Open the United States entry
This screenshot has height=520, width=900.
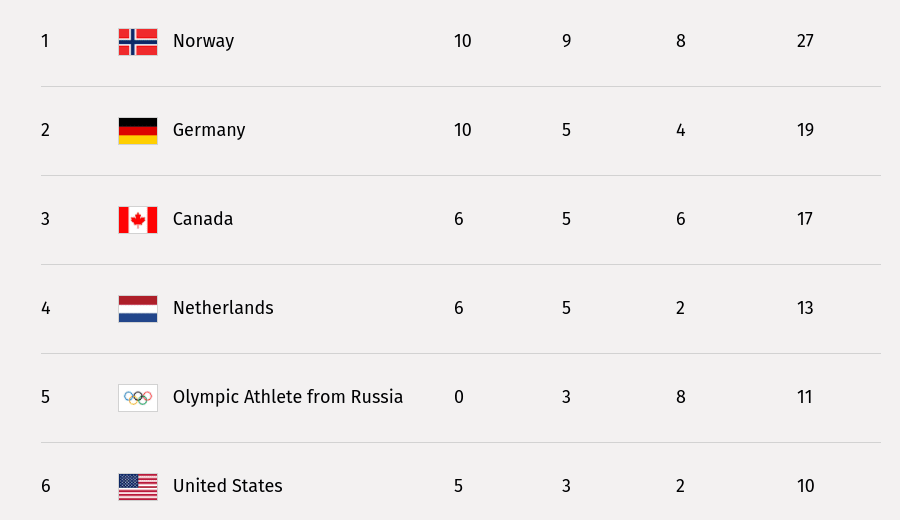[x=228, y=486]
